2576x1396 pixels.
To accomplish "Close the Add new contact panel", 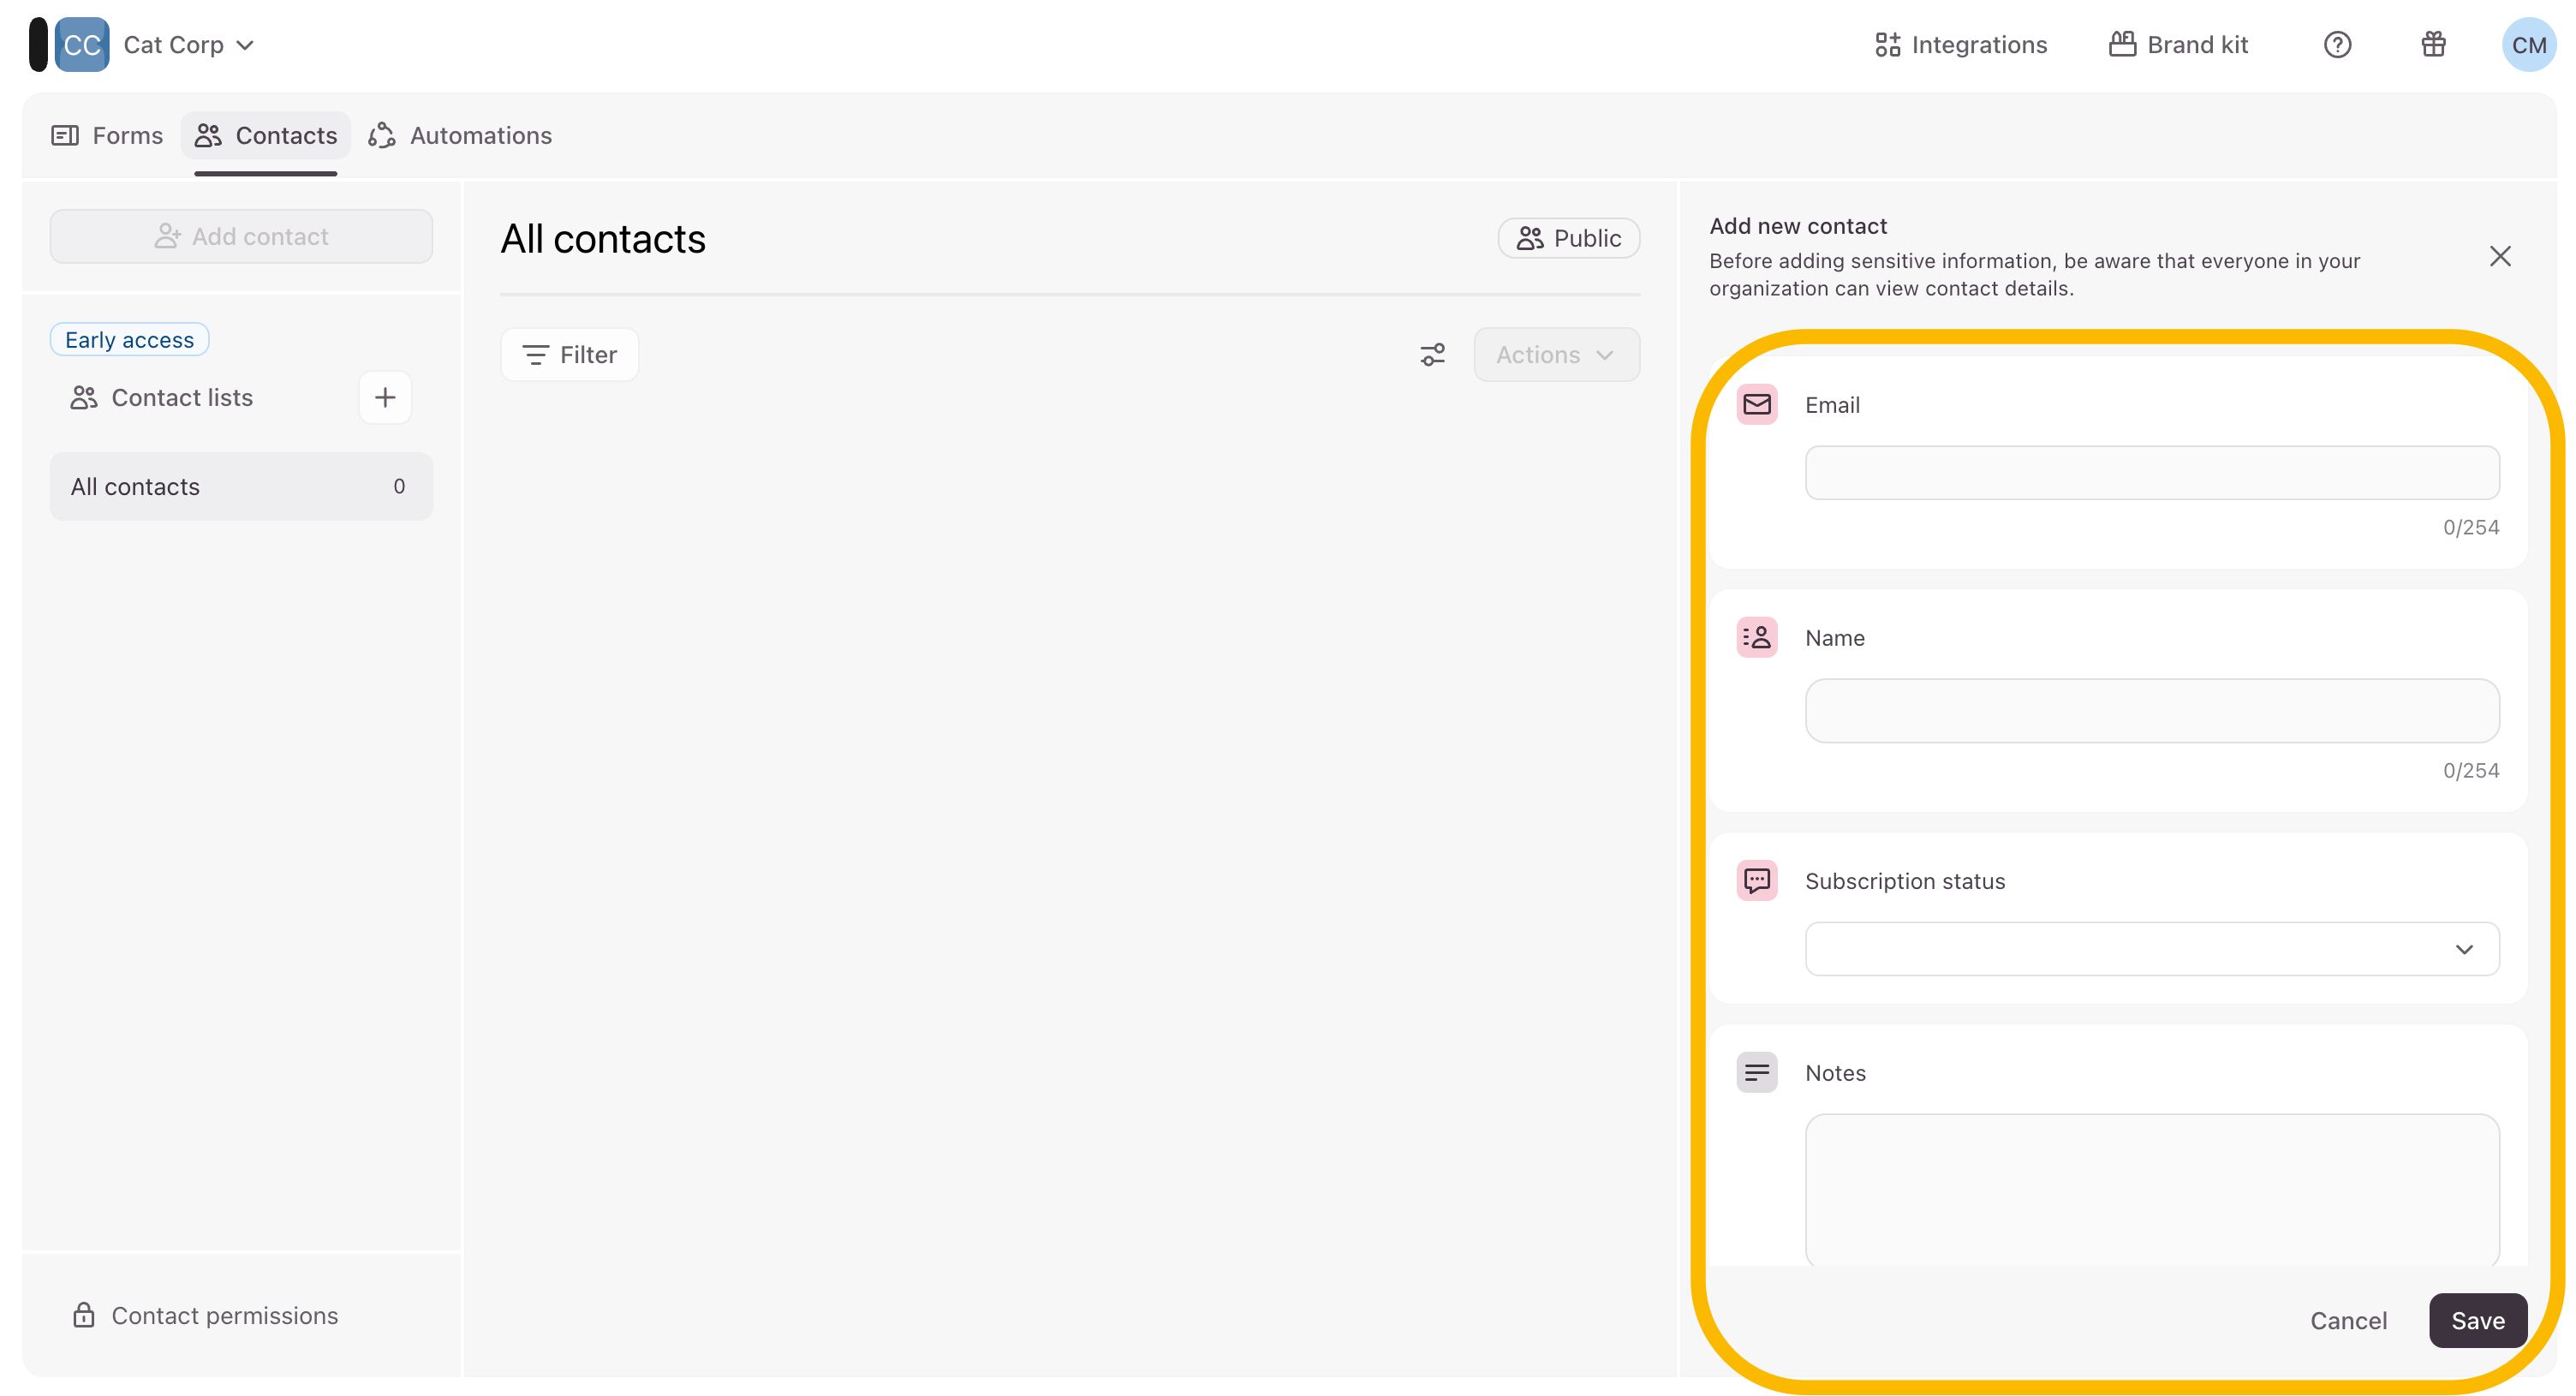I will [x=2500, y=257].
